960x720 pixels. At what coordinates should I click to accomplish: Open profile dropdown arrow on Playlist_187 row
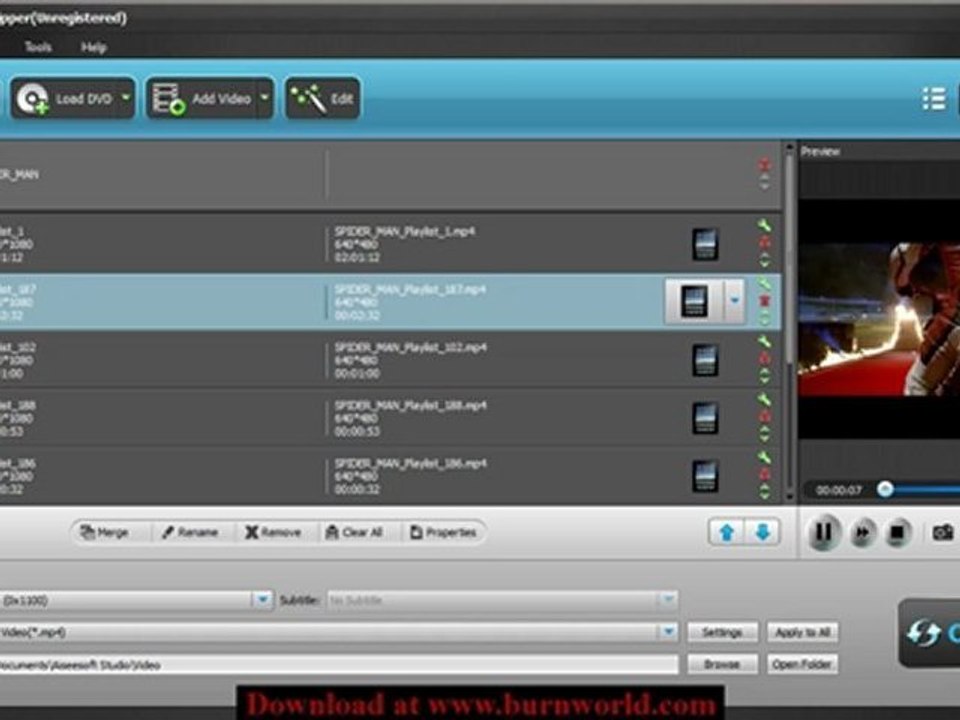point(734,301)
